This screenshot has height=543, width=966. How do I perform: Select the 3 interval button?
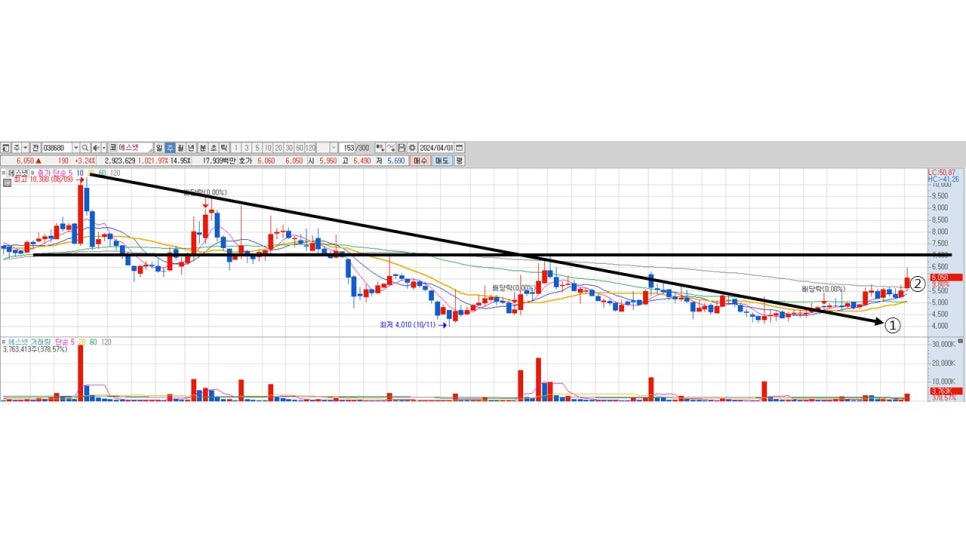coord(246,148)
